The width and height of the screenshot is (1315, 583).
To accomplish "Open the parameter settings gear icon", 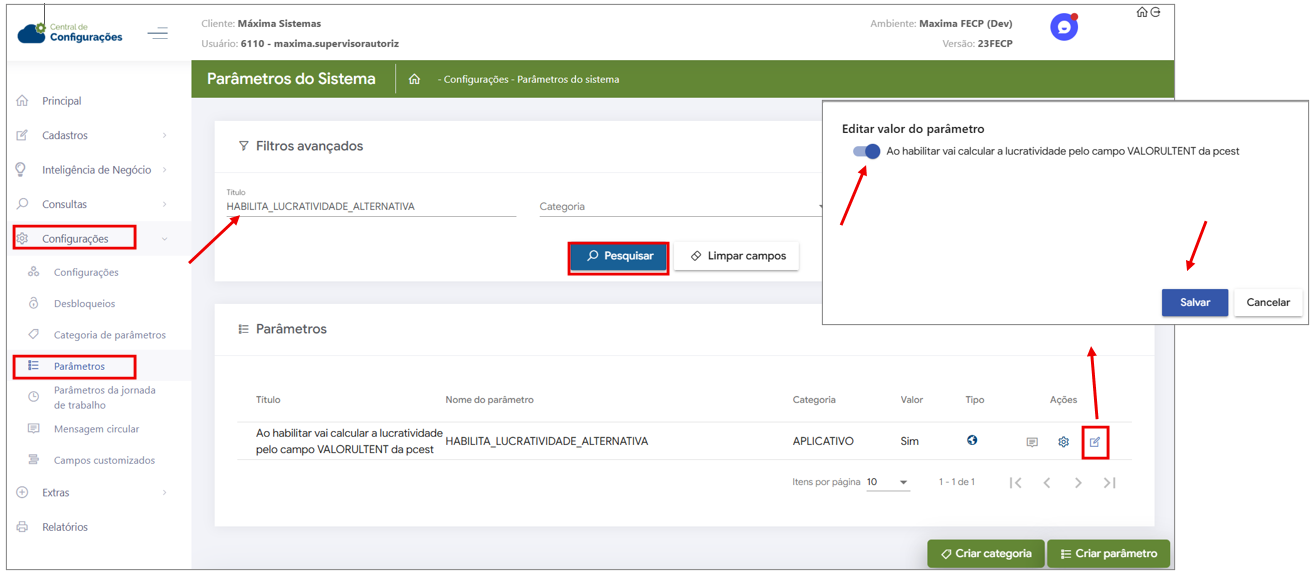I will 1063,442.
